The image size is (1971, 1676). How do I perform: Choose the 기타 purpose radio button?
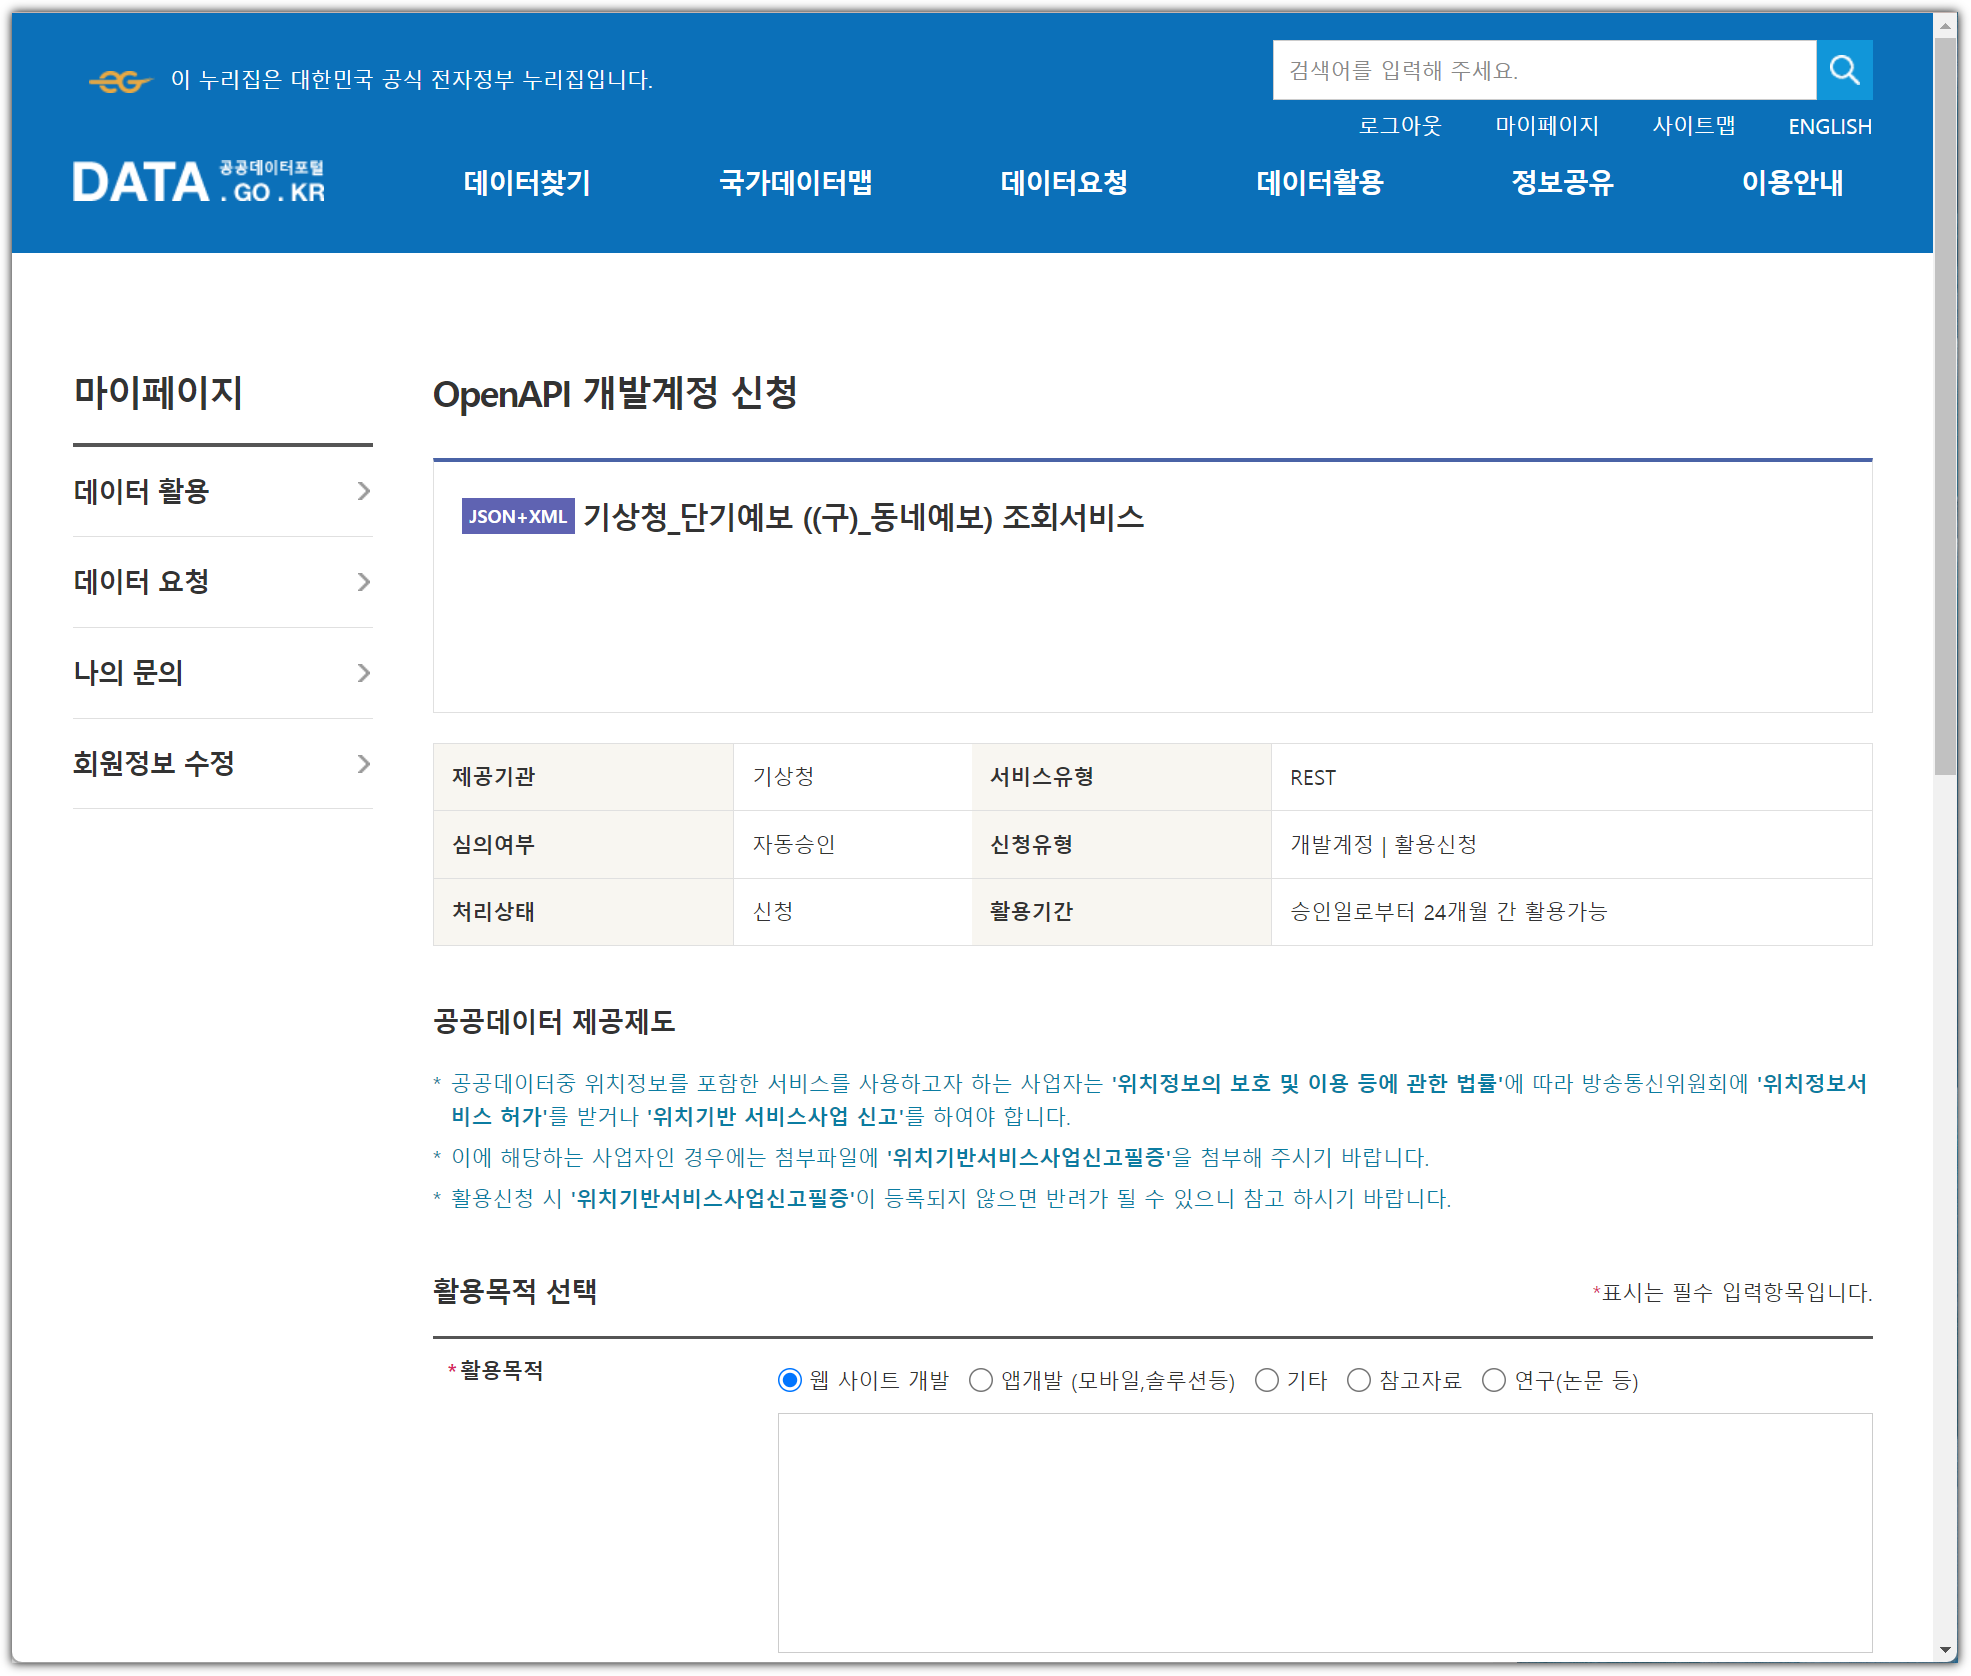coord(1266,1380)
